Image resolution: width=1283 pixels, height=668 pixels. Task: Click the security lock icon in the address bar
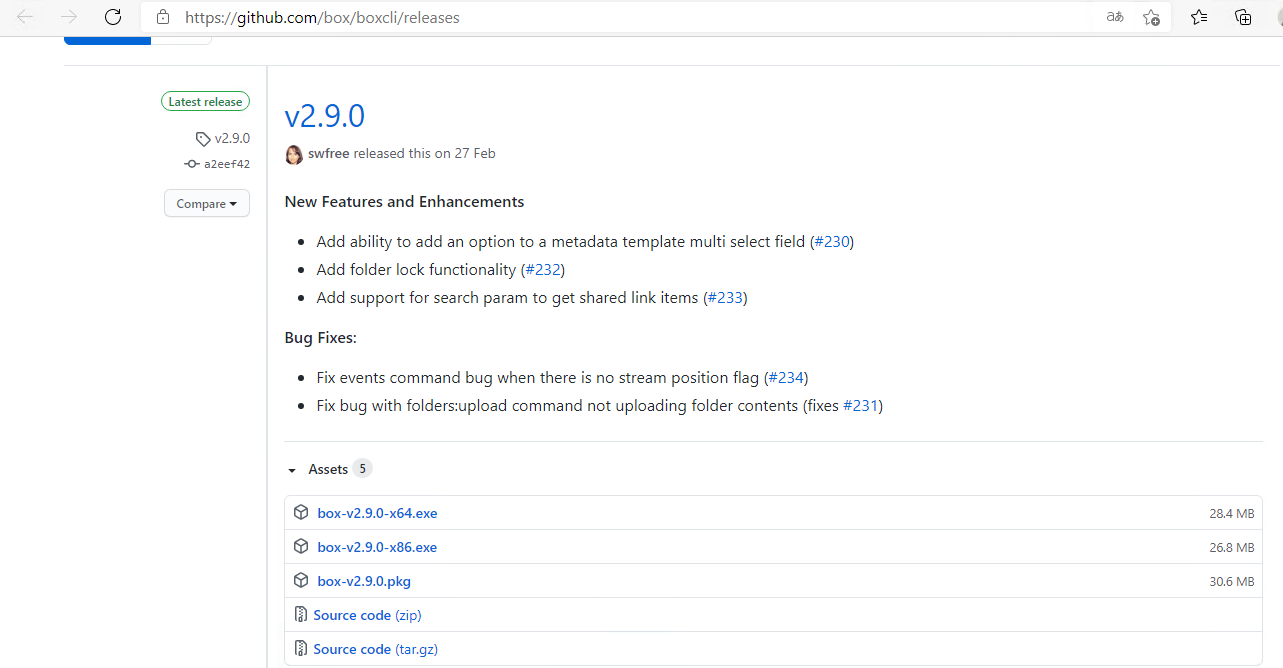[162, 17]
